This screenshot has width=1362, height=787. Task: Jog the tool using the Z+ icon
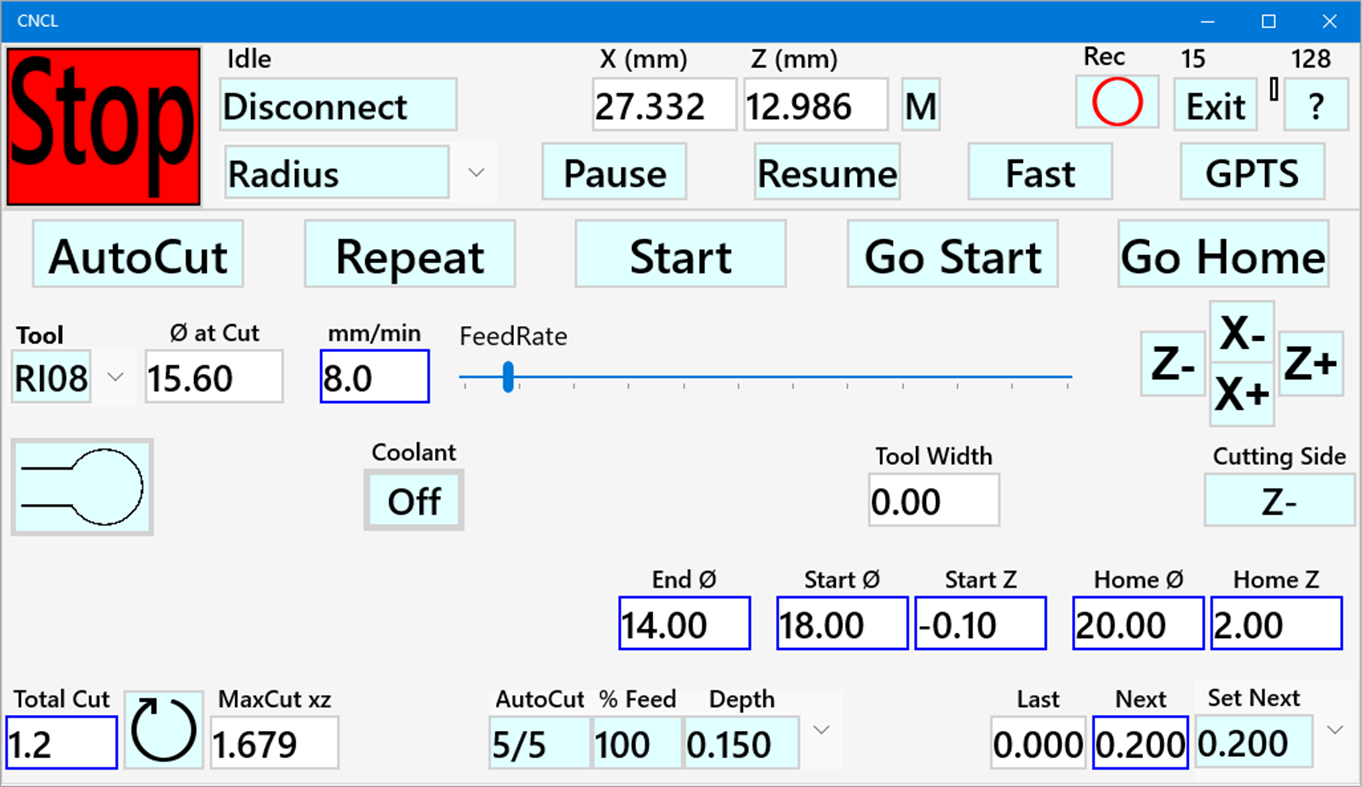pyautogui.click(x=1311, y=364)
